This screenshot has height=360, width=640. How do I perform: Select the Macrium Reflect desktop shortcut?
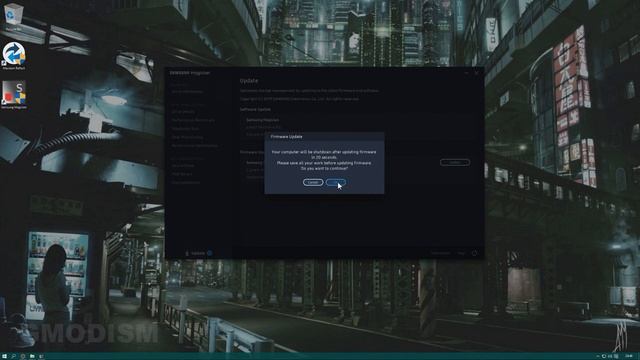click(x=14, y=56)
